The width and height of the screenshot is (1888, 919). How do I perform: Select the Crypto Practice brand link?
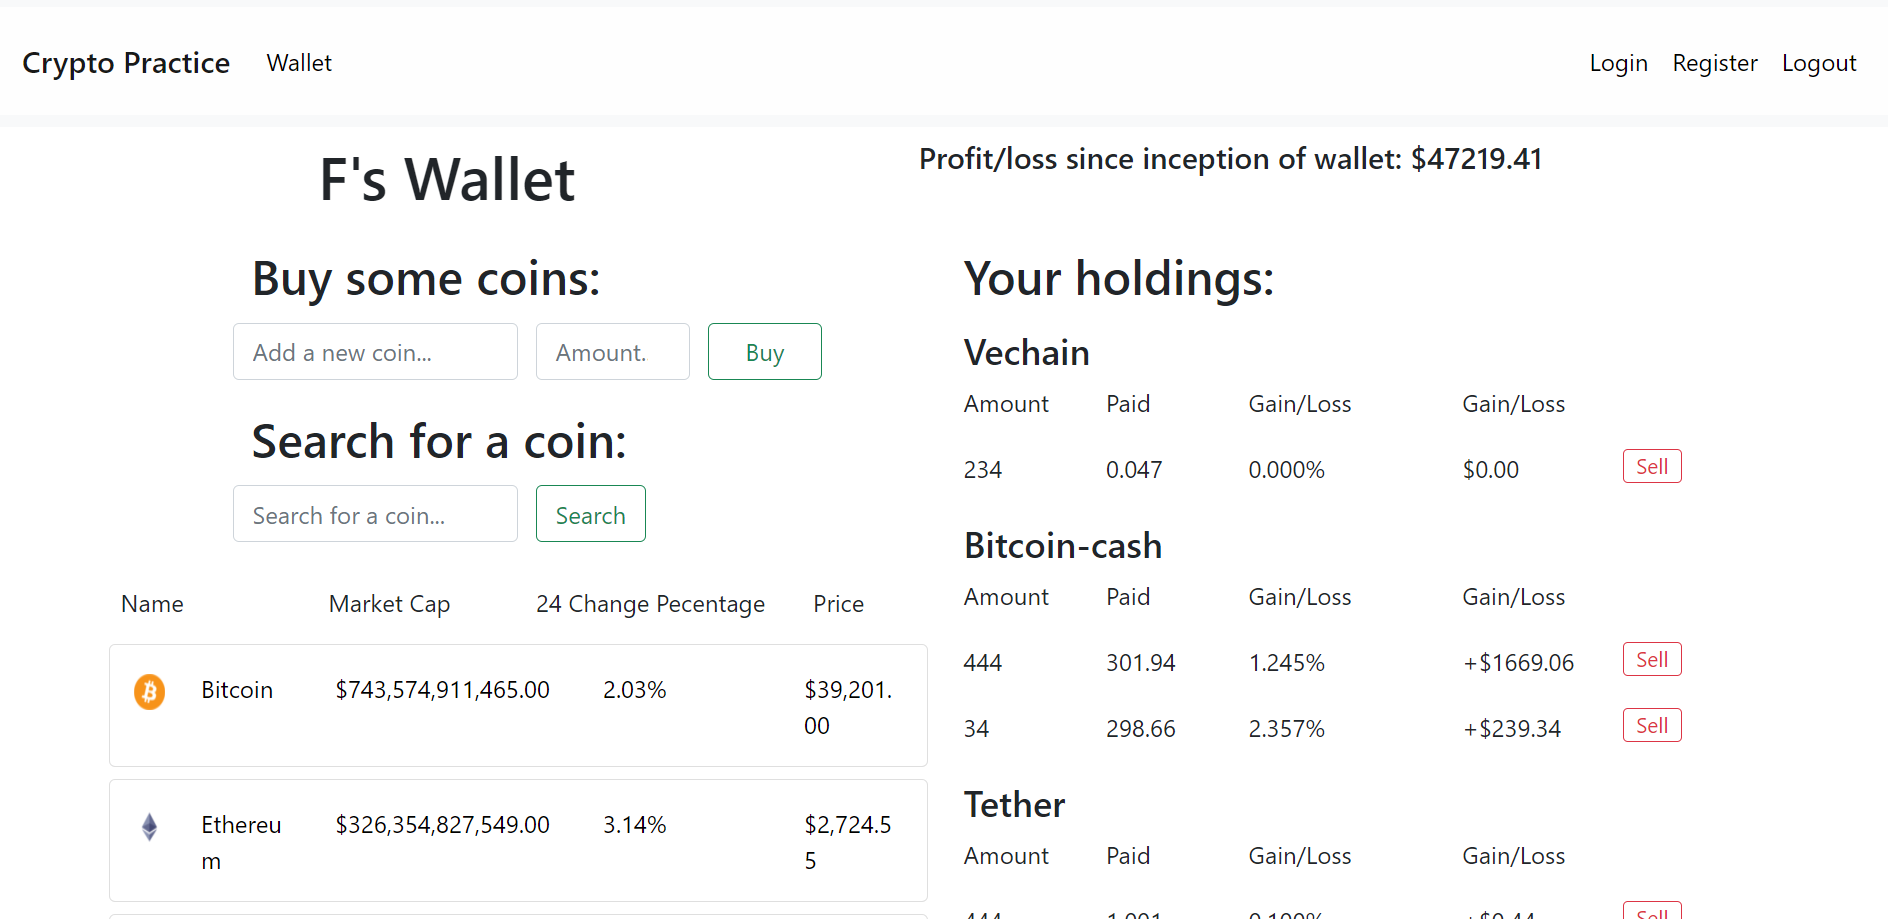coord(126,62)
